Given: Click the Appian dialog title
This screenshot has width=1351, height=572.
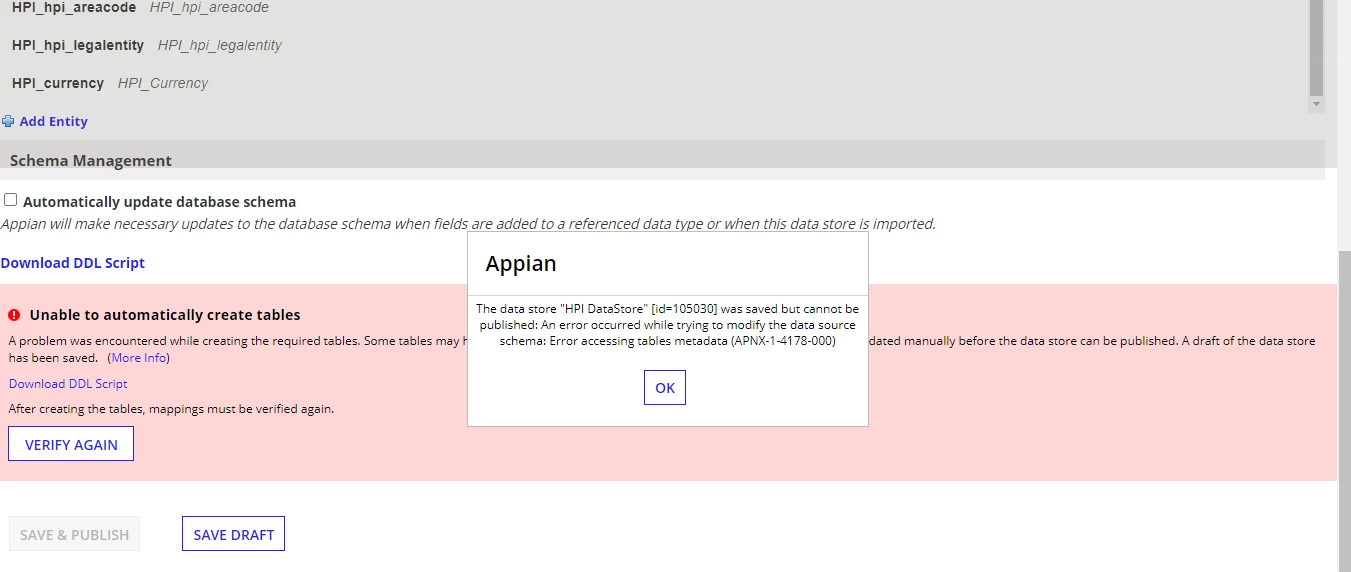Looking at the screenshot, I should tap(521, 264).
